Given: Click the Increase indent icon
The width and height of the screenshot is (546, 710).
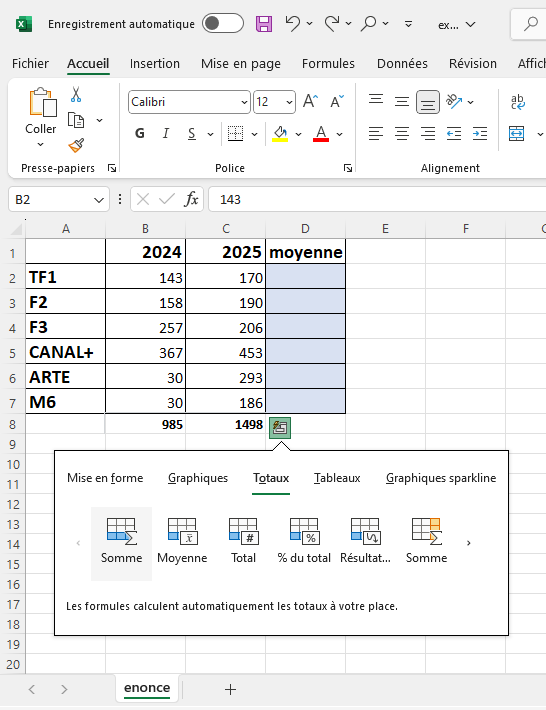Looking at the screenshot, I should (480, 134).
